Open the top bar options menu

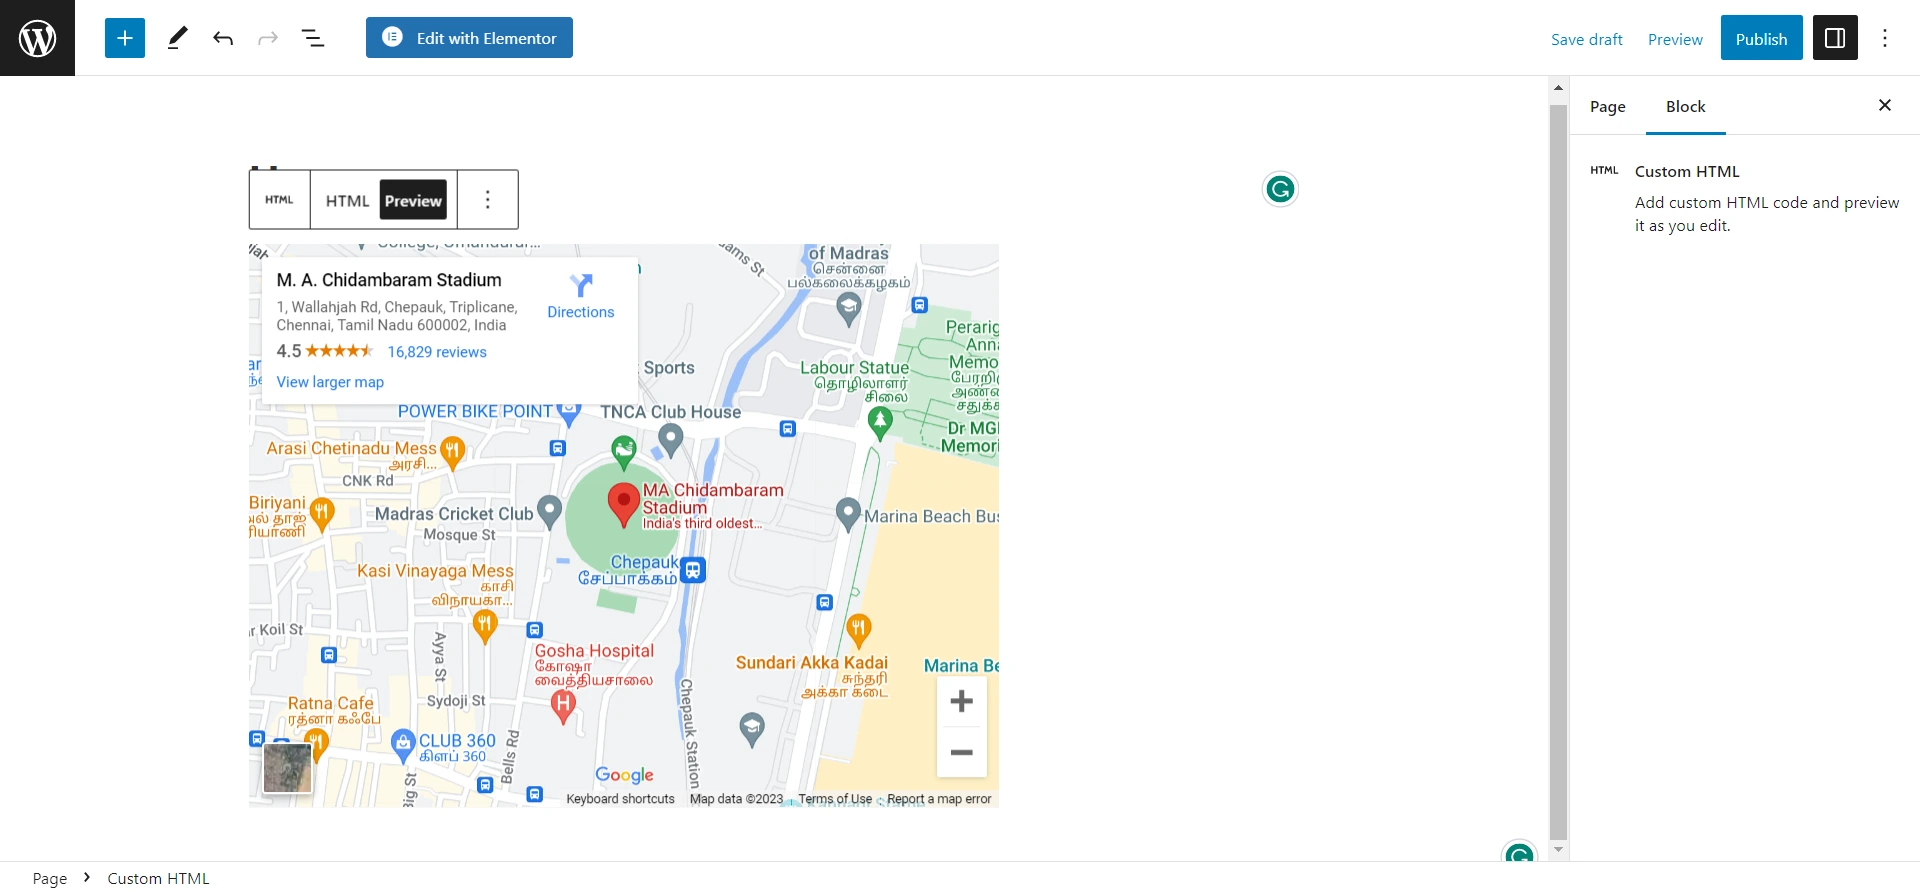pos(1885,38)
